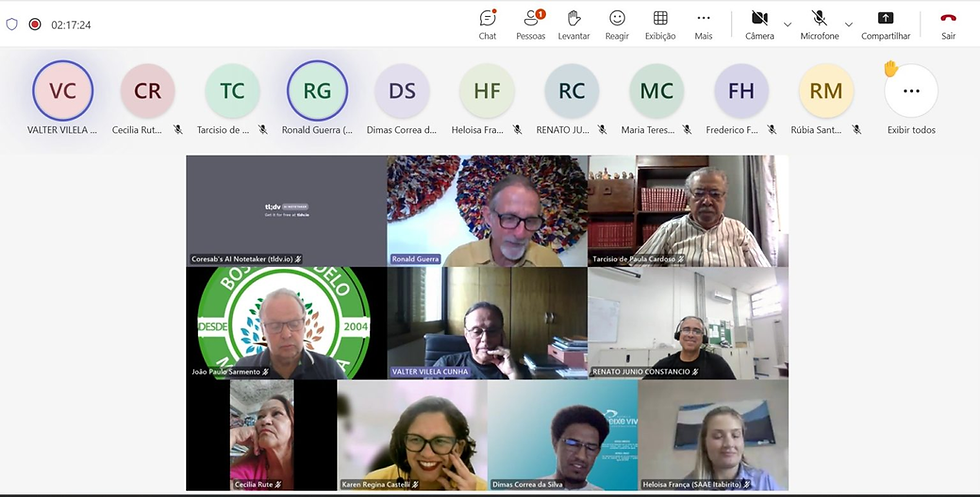Select the HF avatar of Heloisa
The height and width of the screenshot is (497, 980).
pyautogui.click(x=487, y=91)
